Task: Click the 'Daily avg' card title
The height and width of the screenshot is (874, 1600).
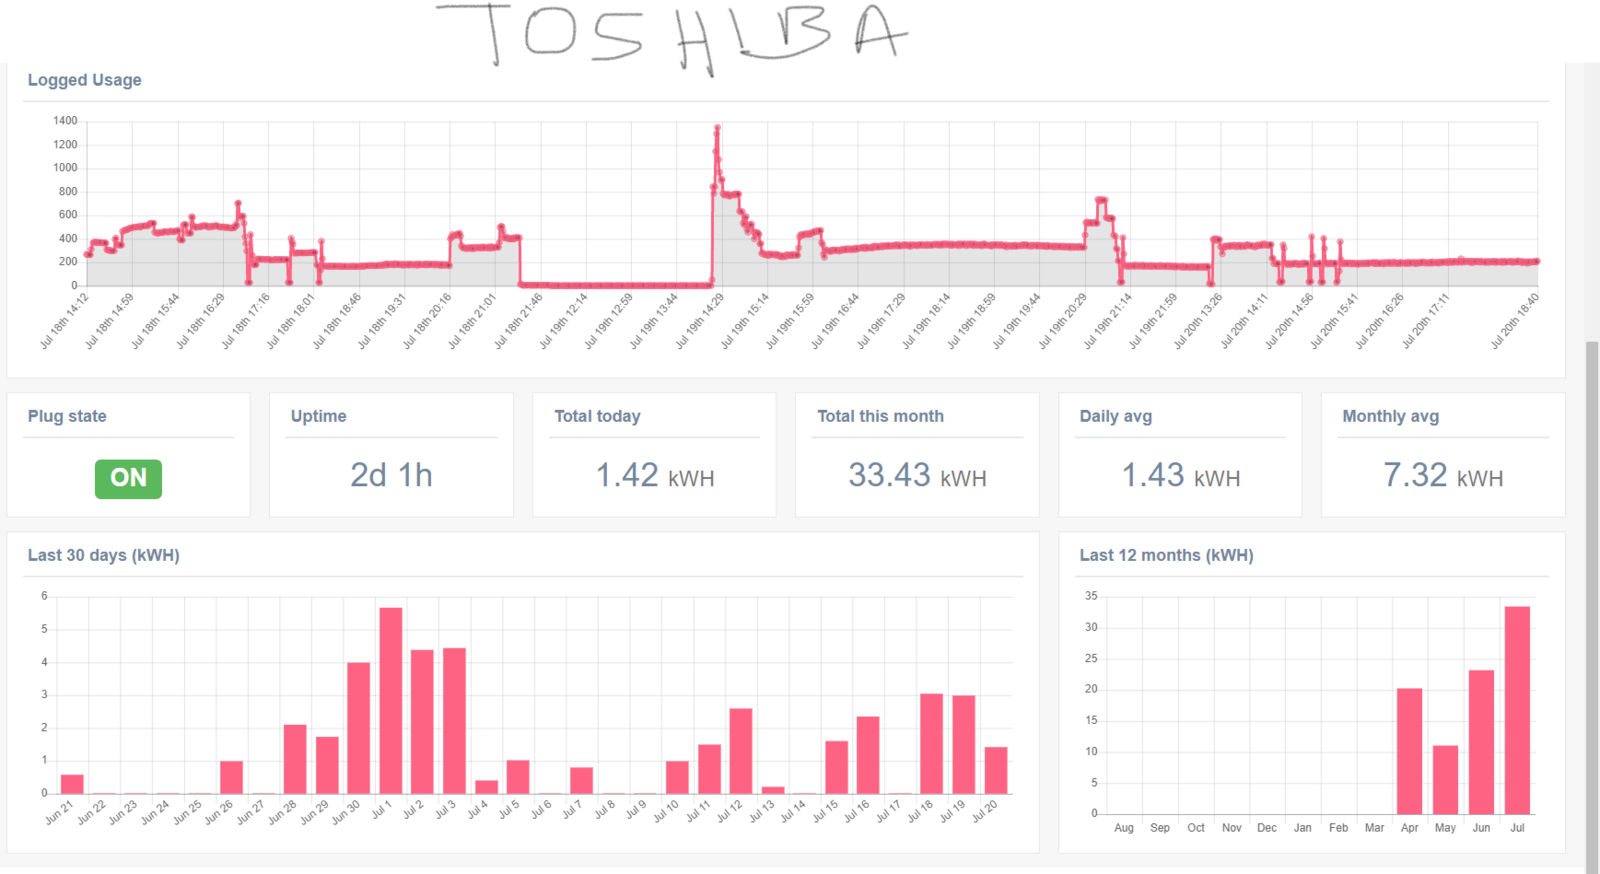Action: (1116, 416)
